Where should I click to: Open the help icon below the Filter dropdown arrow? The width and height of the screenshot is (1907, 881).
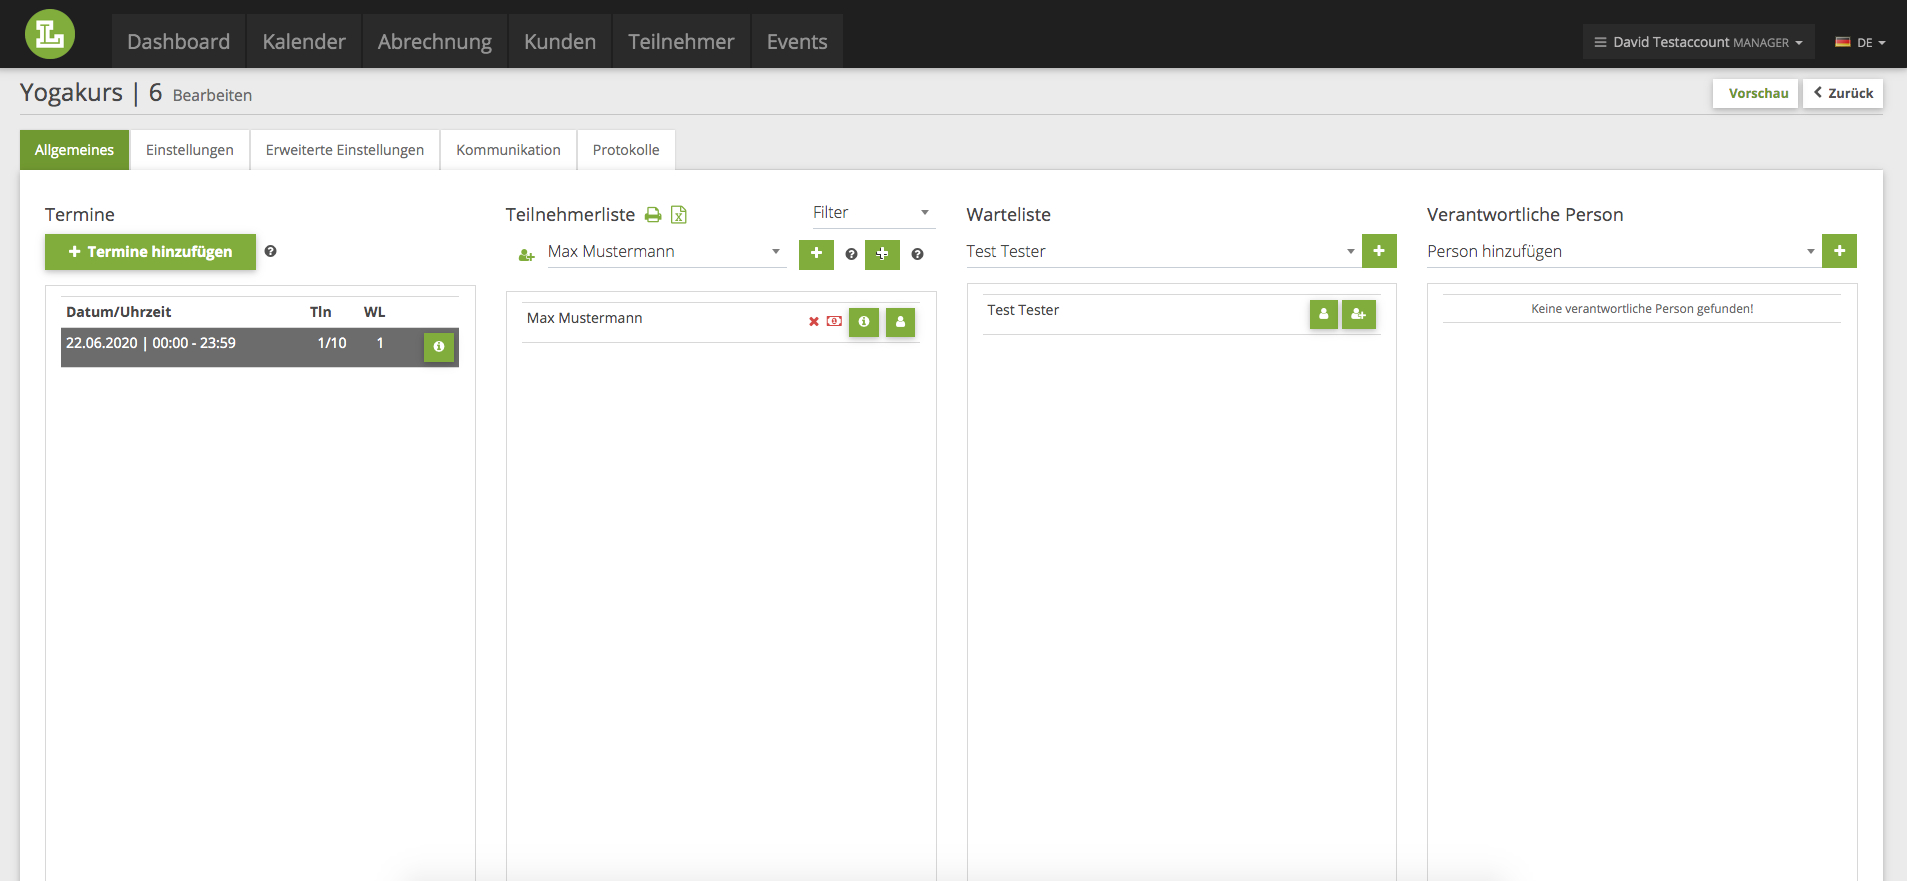pos(917,254)
